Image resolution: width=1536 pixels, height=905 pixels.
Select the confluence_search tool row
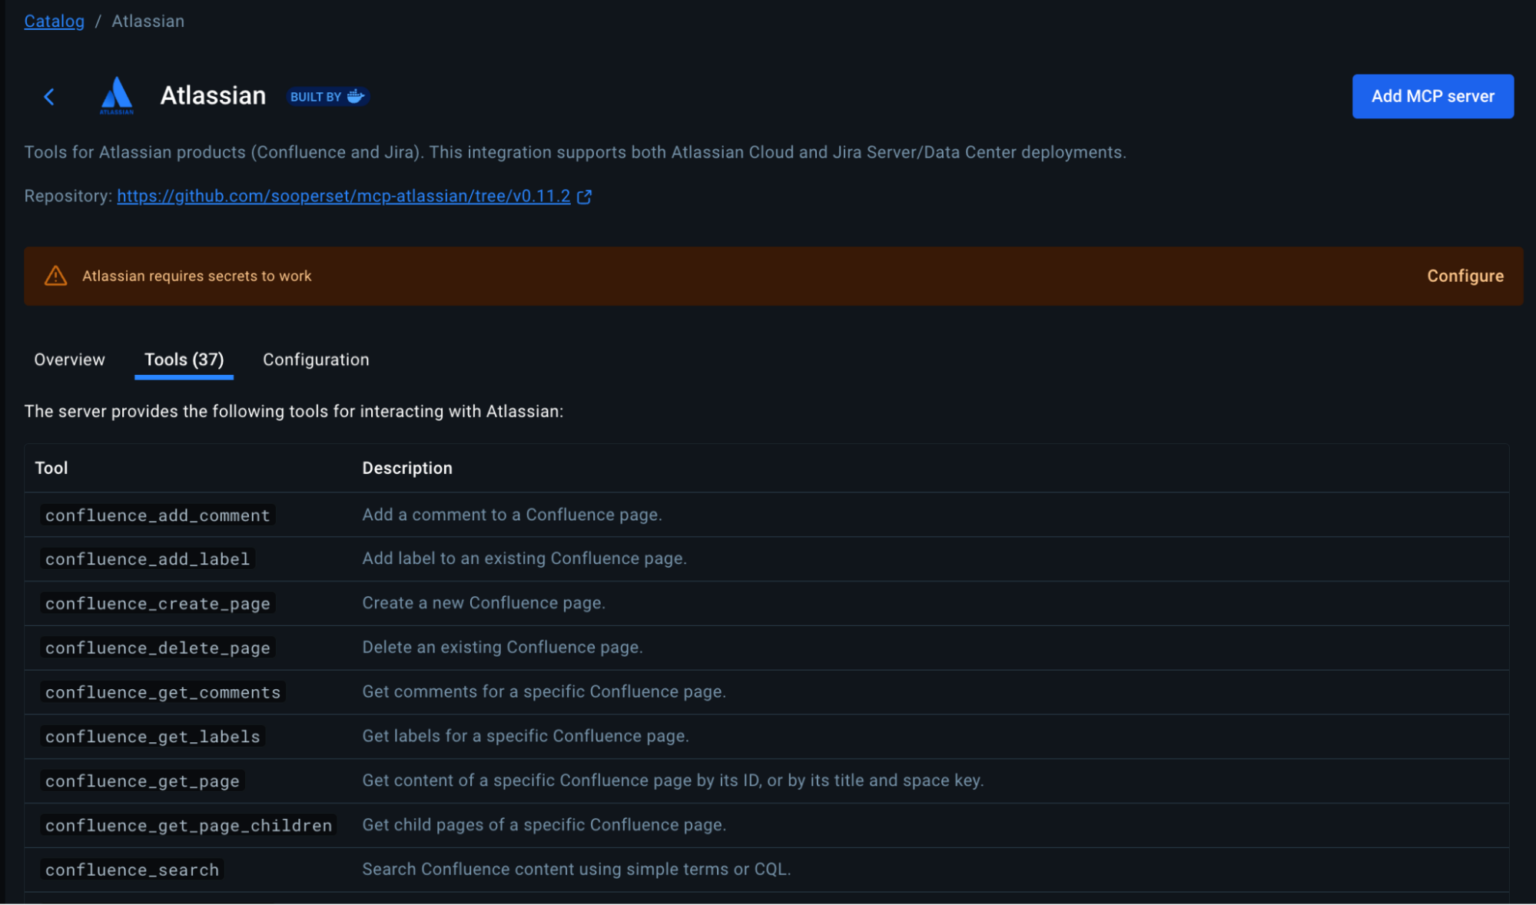tap(131, 869)
